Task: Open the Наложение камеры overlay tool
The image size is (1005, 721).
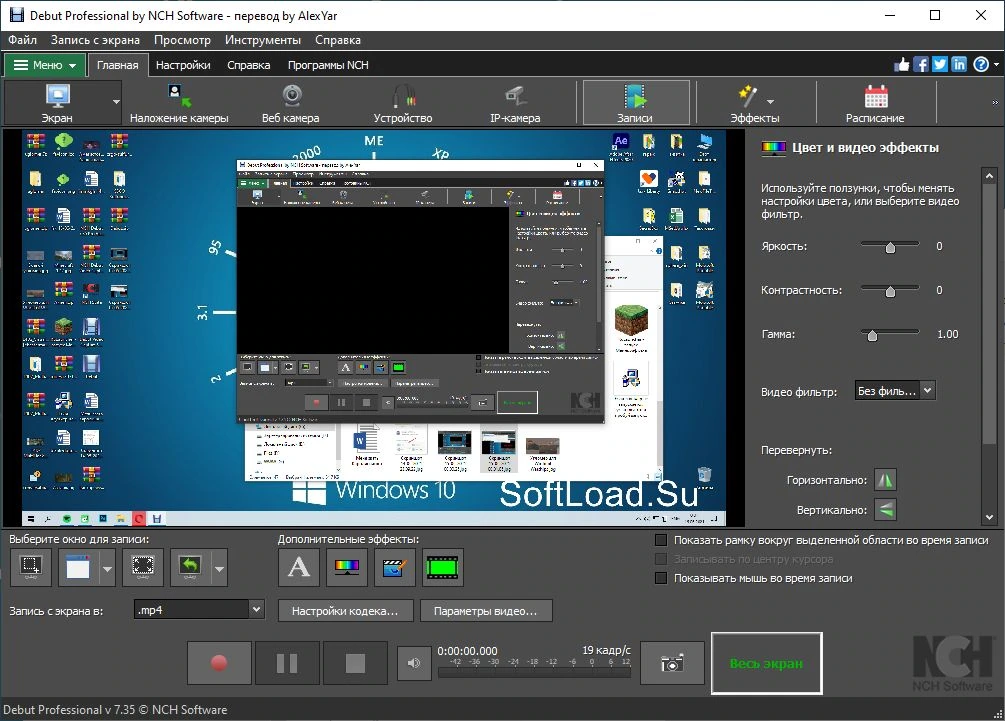Action: (x=179, y=103)
